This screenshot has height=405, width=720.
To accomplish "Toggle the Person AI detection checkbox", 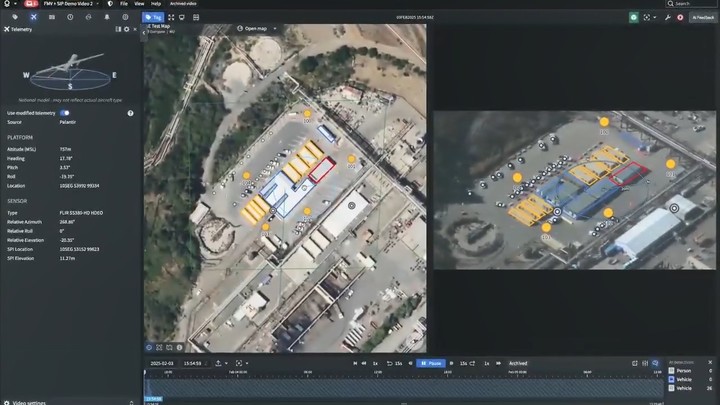I will click(672, 371).
